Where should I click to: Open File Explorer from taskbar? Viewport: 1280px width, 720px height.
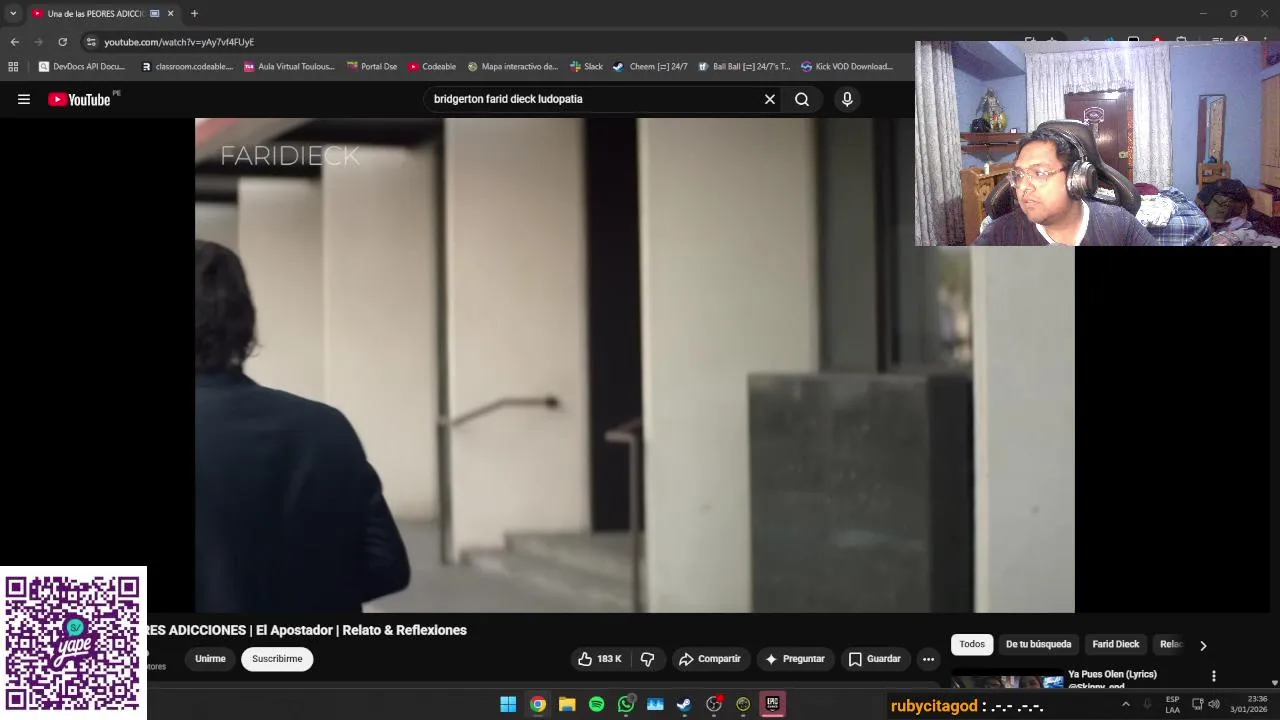click(x=567, y=704)
